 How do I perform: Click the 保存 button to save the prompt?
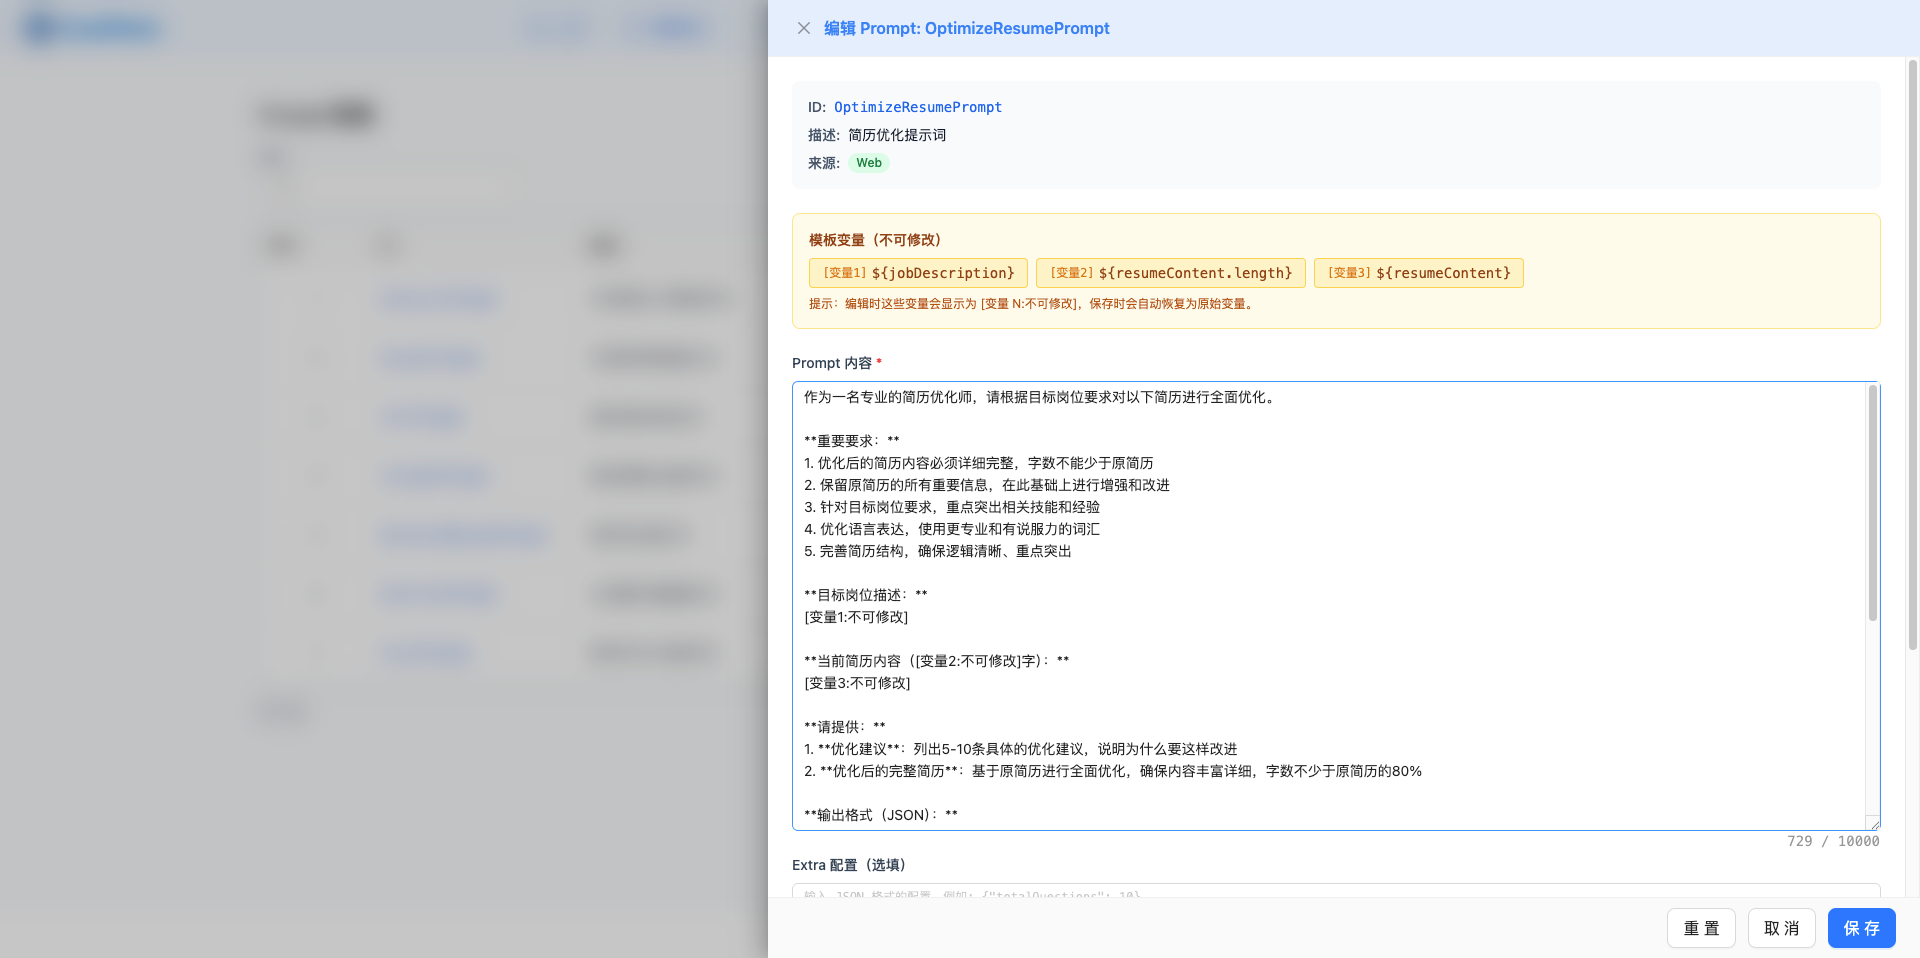tap(1861, 928)
